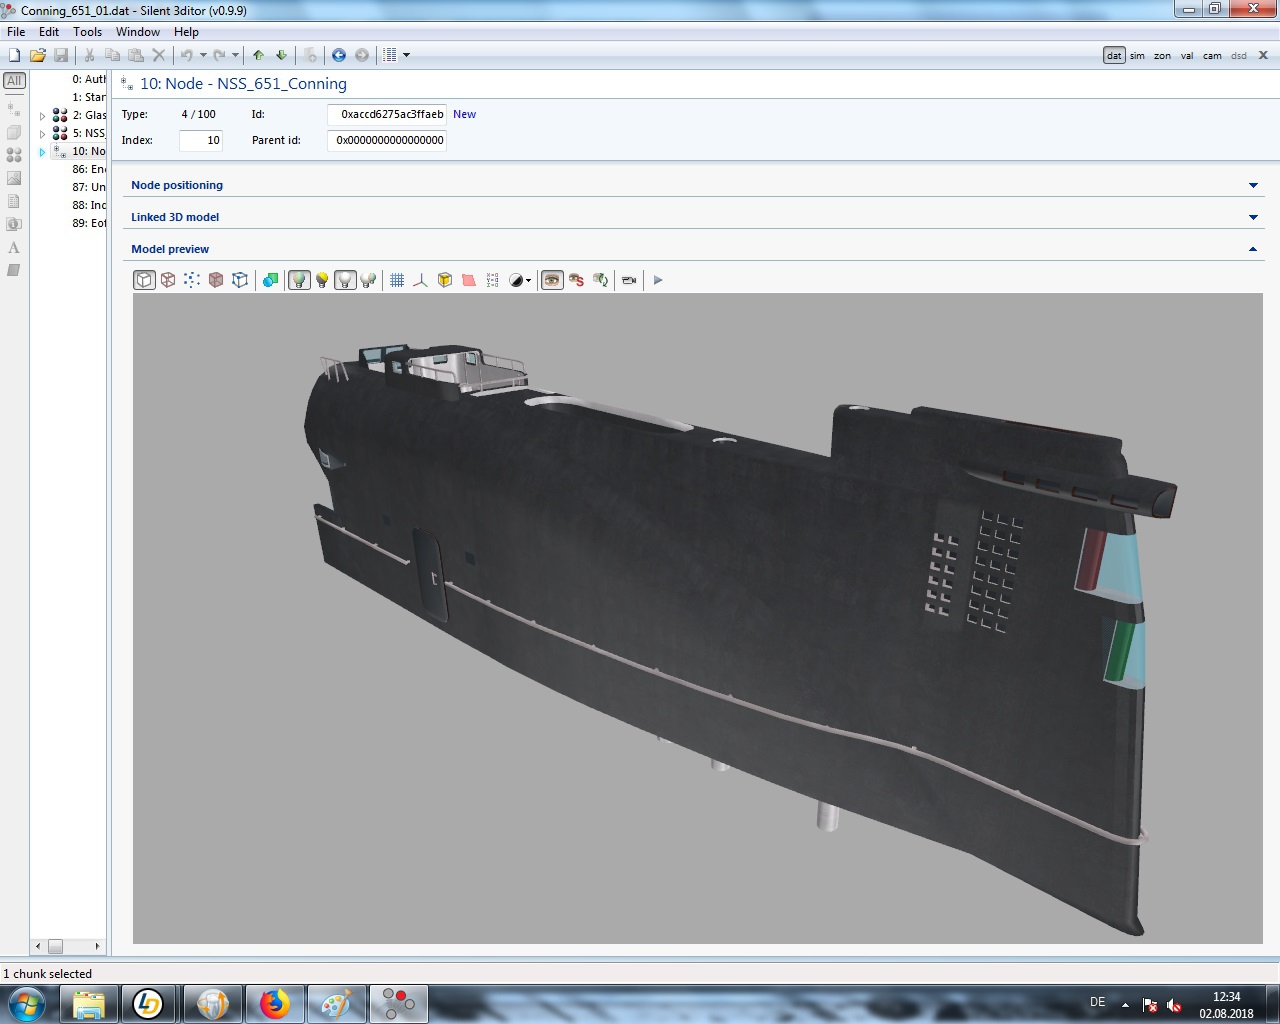The height and width of the screenshot is (1024, 1280).
Task: Toggle the white light bulb
Action: click(345, 280)
